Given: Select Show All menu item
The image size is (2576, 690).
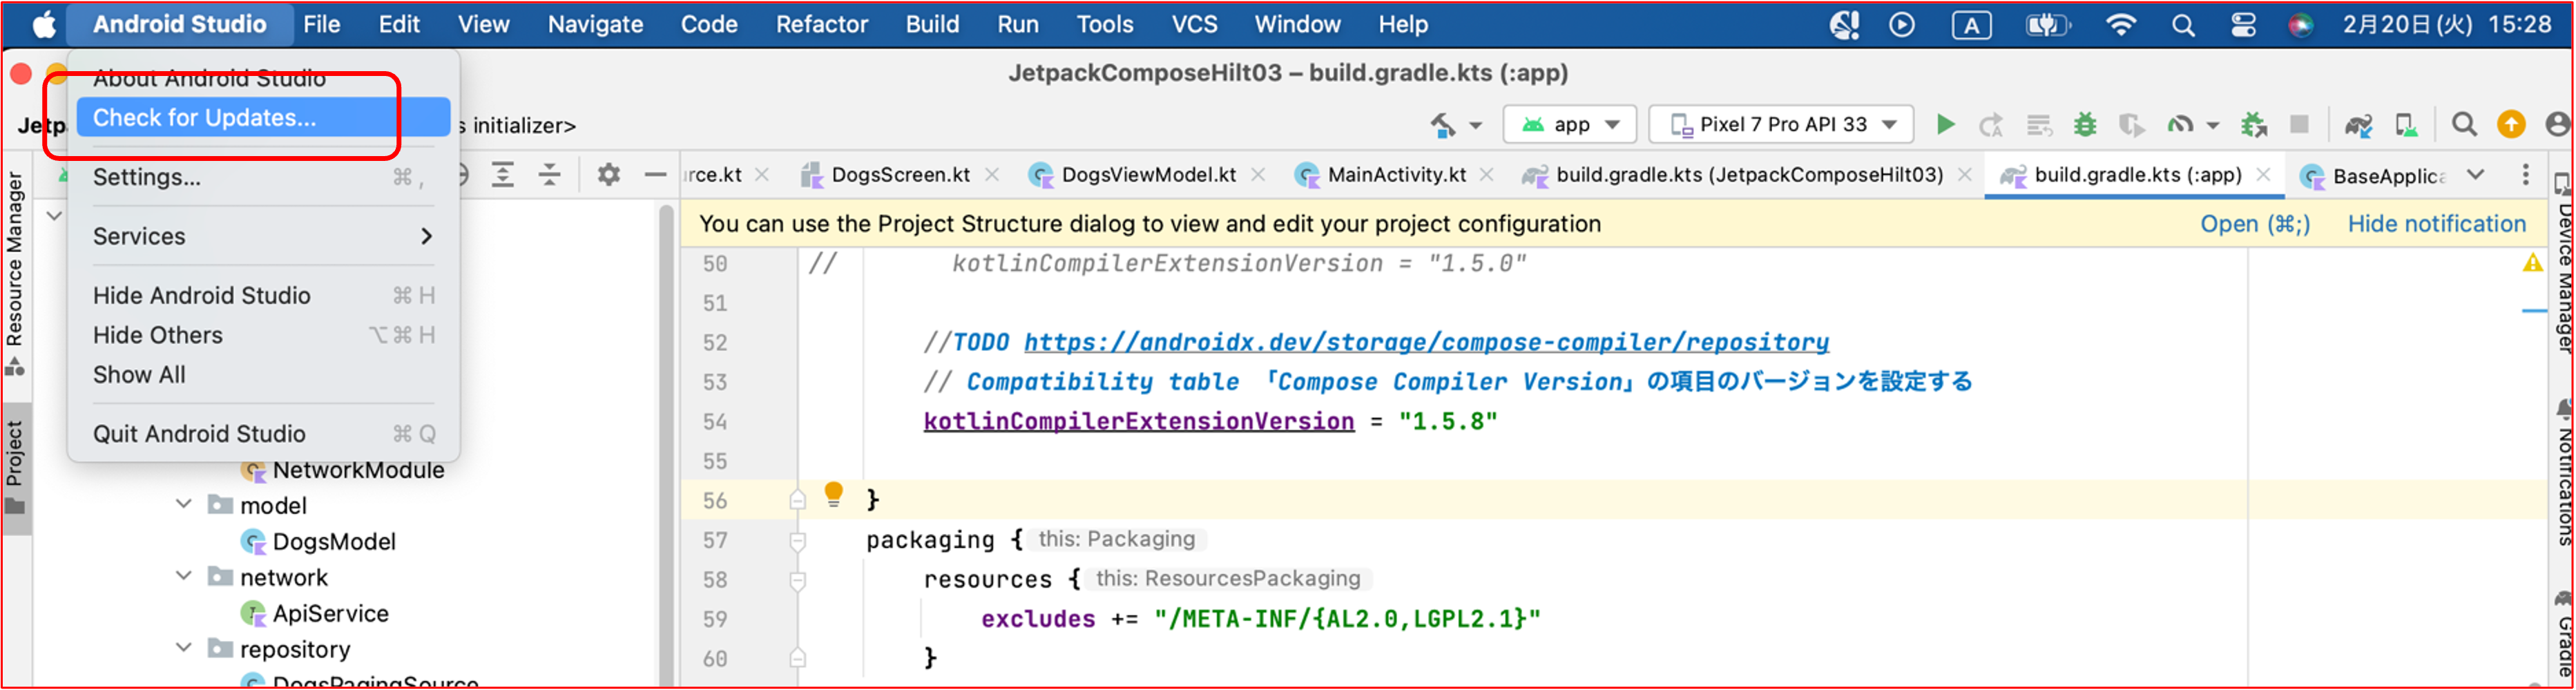Looking at the screenshot, I should (x=263, y=375).
